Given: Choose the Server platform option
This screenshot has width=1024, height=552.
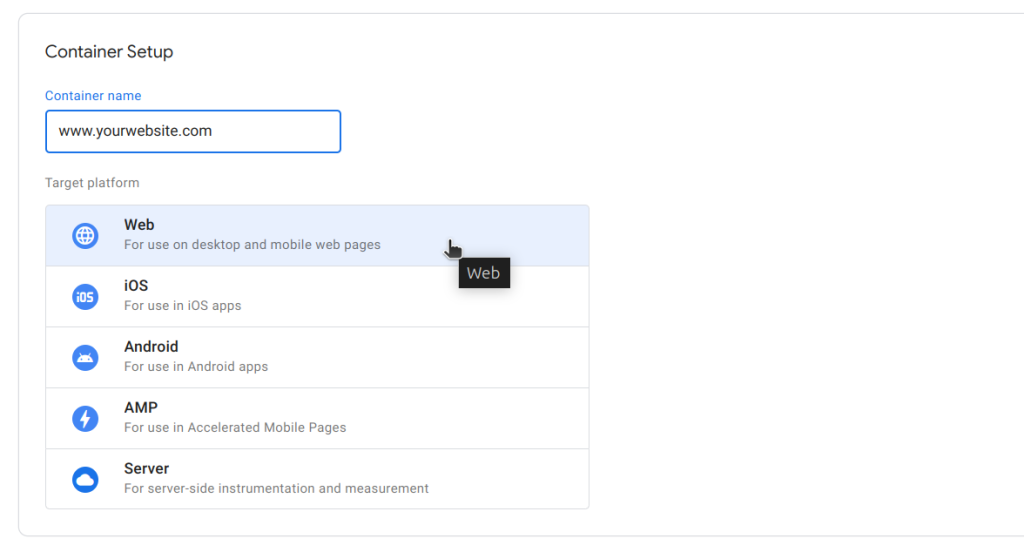Looking at the screenshot, I should coord(317,479).
